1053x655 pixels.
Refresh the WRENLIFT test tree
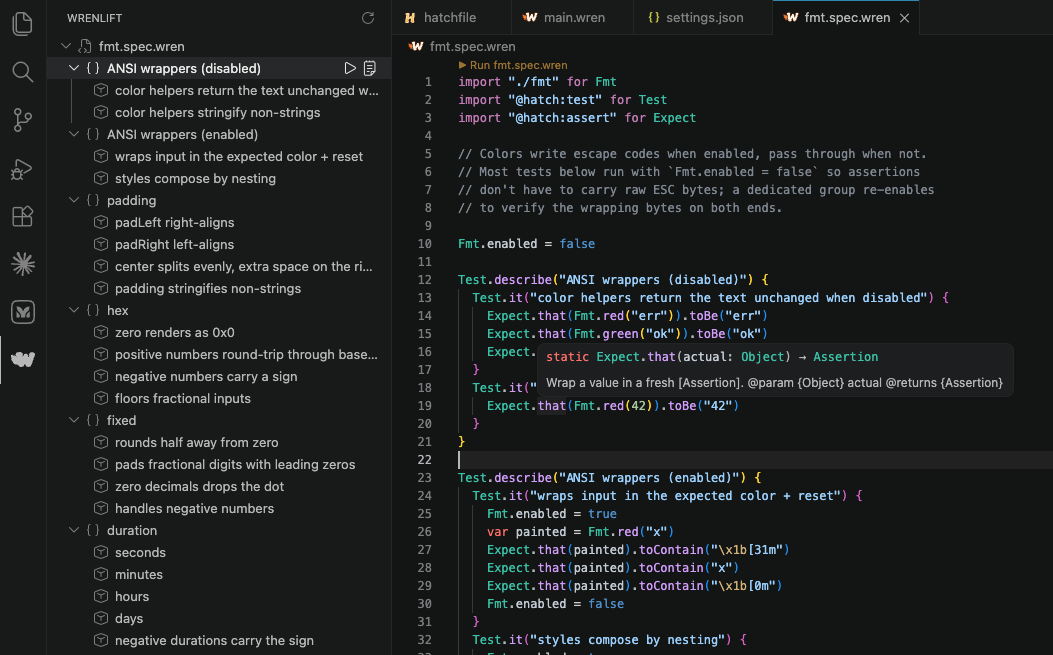click(368, 18)
